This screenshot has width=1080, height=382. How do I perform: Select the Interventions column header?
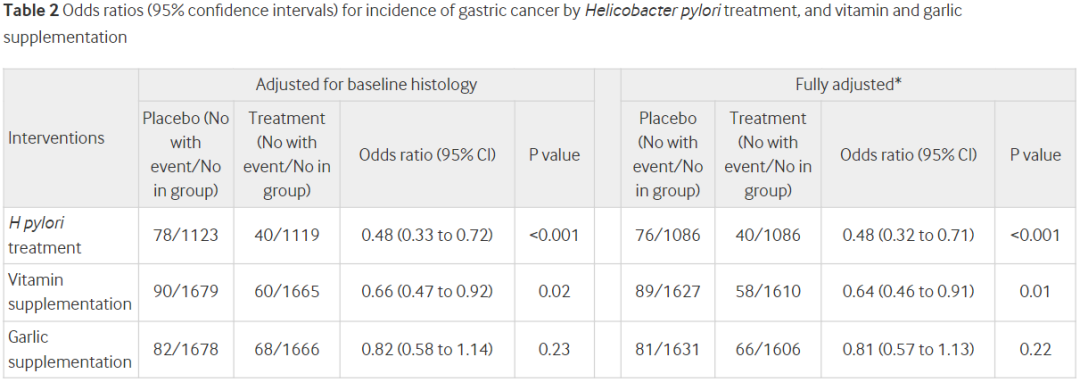tap(56, 138)
